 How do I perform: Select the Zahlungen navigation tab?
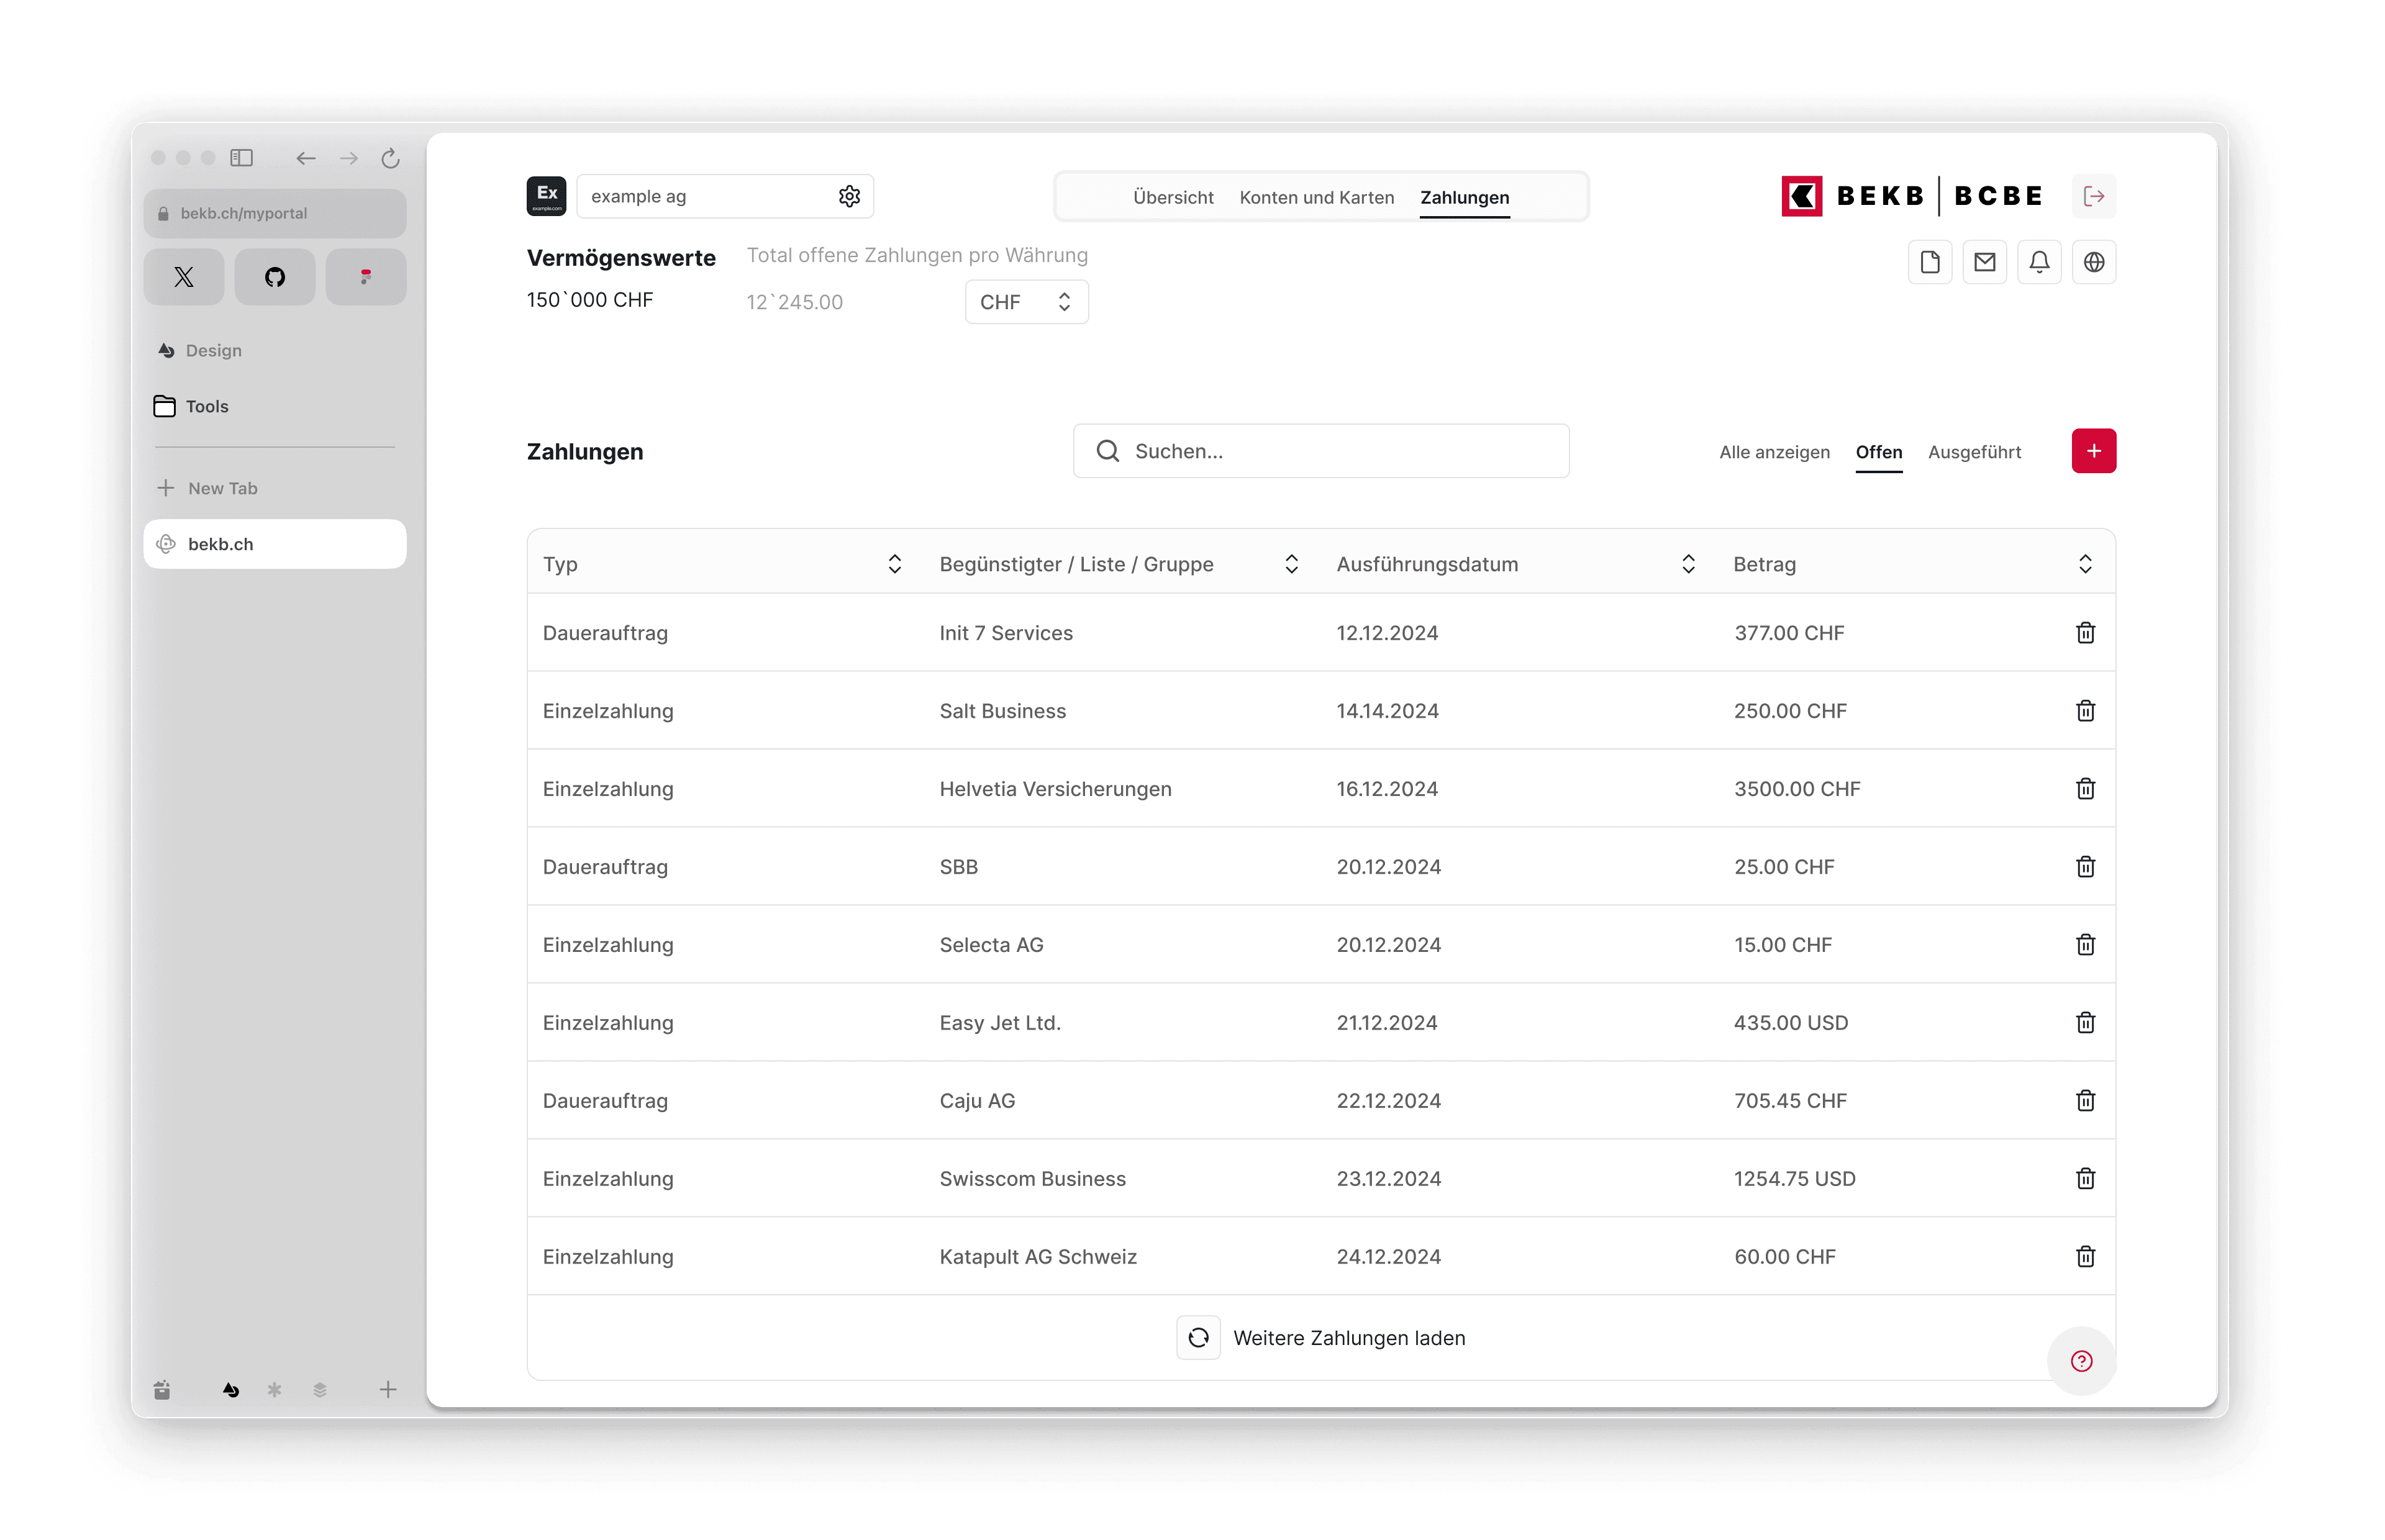[1464, 198]
